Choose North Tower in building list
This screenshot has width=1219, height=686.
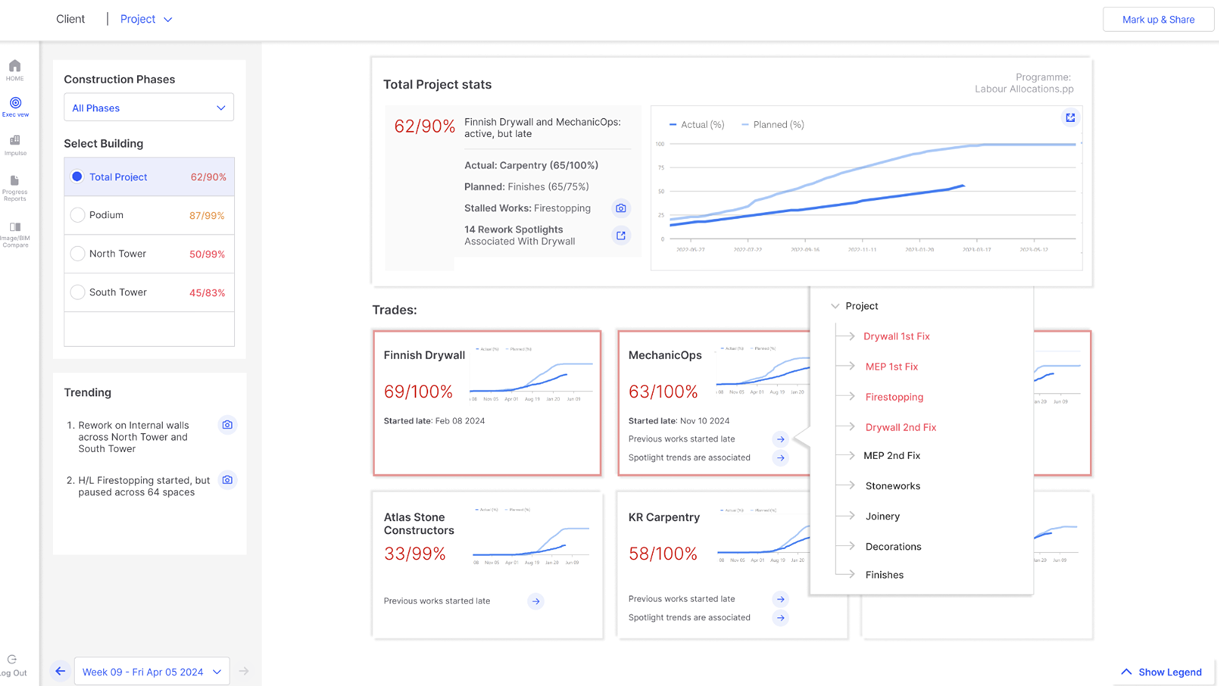tap(78, 253)
